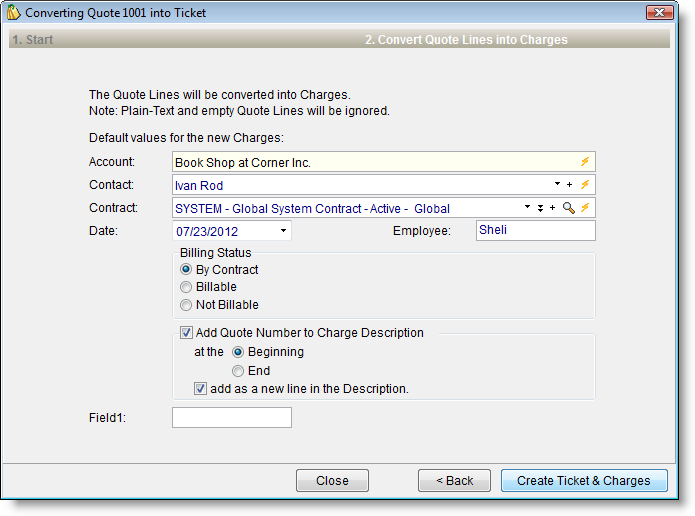Viewport: 695px width, 516px height.
Task: Select the Billable radio button
Action: pyautogui.click(x=186, y=287)
